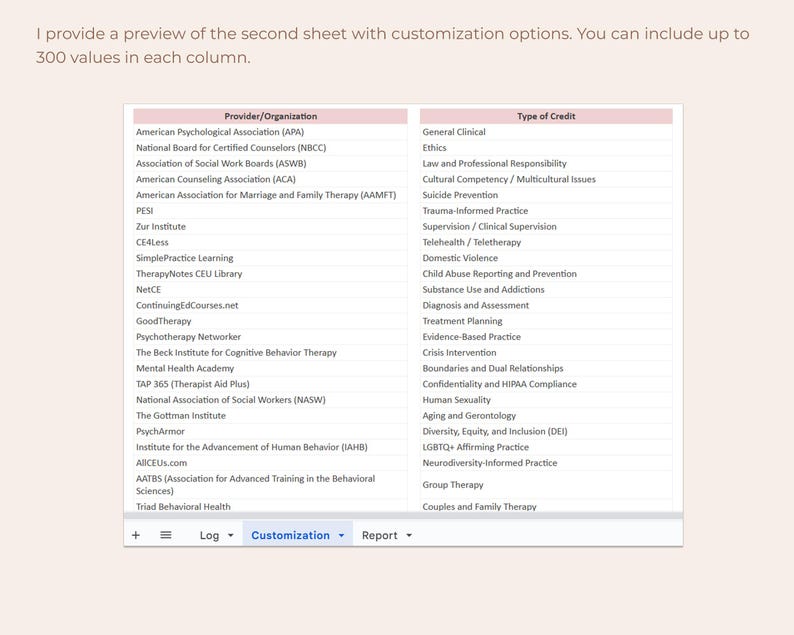Click the Law and Professional Responsibility cell

(x=546, y=164)
